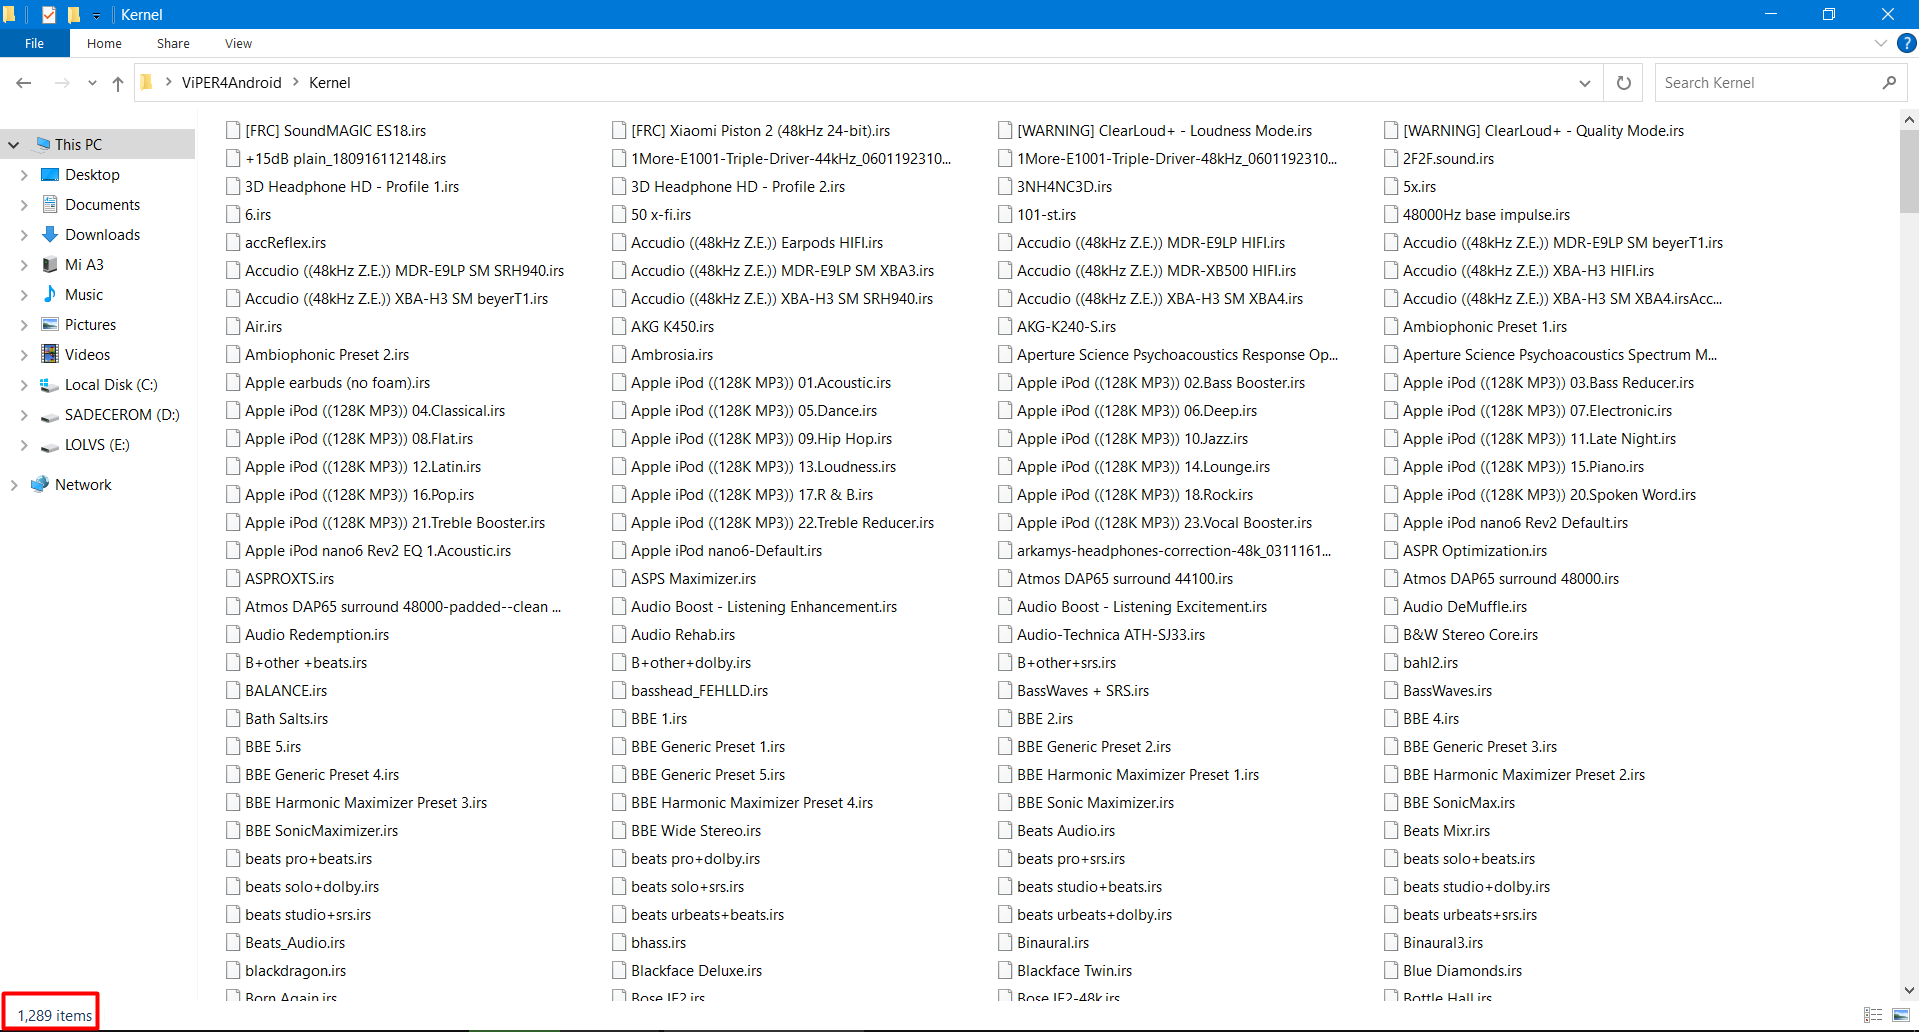The image size is (1919, 1032).
Task: Refresh the Kernel folder view
Action: pos(1624,83)
